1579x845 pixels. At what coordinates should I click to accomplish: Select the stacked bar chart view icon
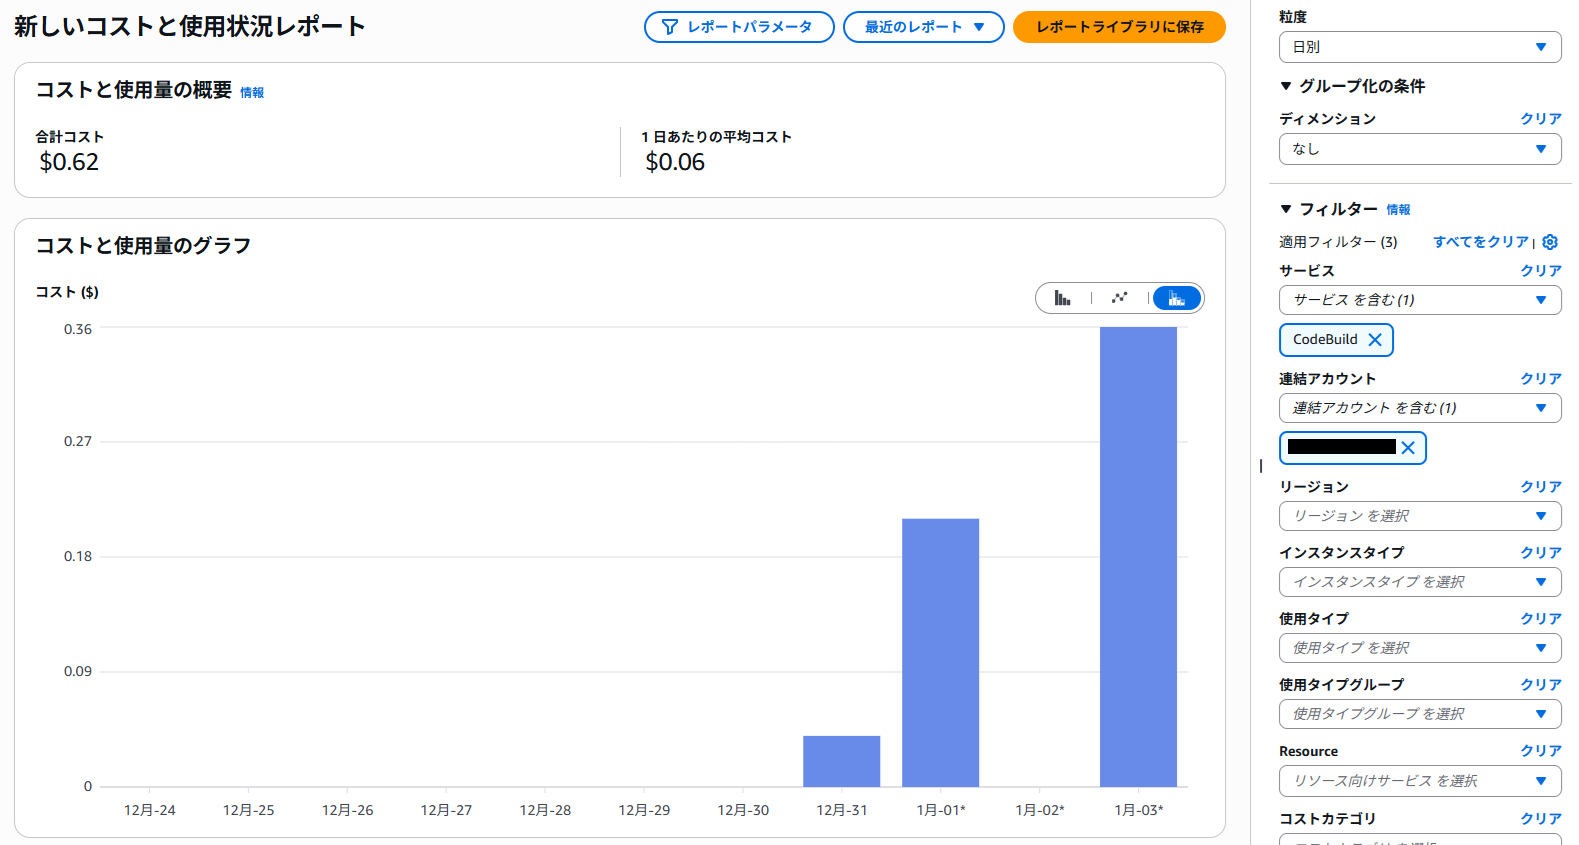[1177, 298]
